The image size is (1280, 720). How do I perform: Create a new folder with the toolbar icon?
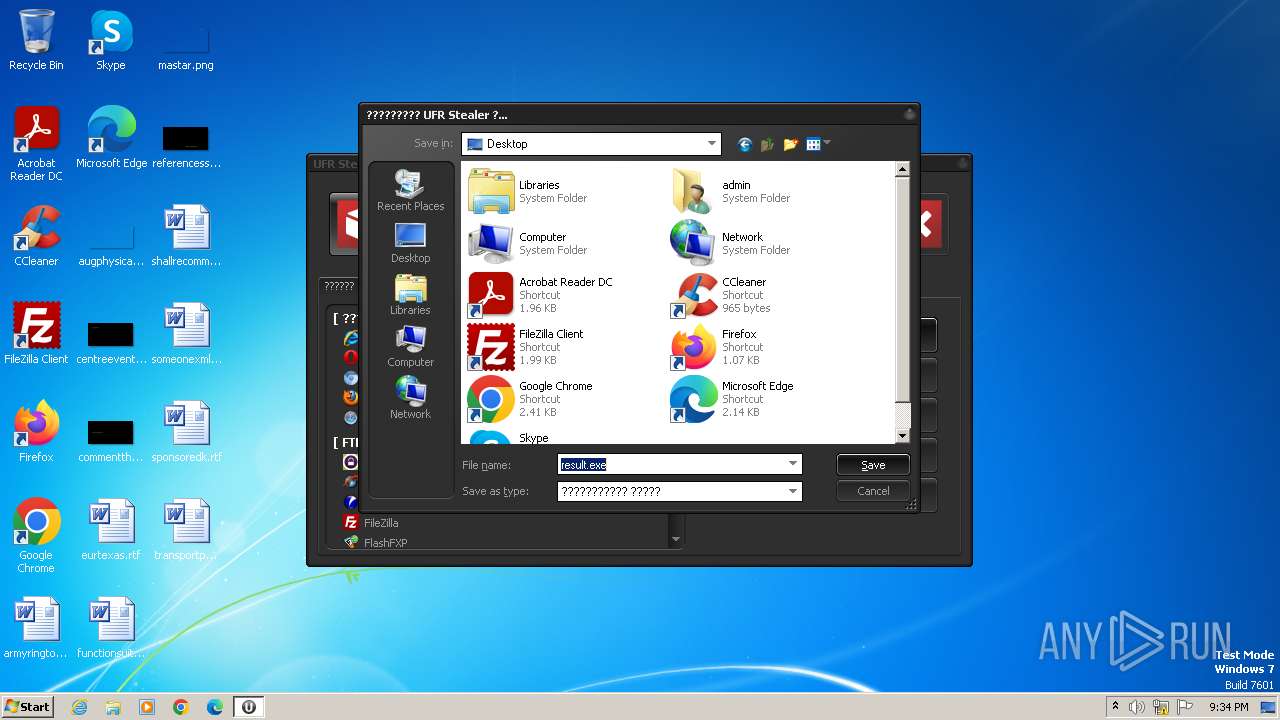coord(790,144)
